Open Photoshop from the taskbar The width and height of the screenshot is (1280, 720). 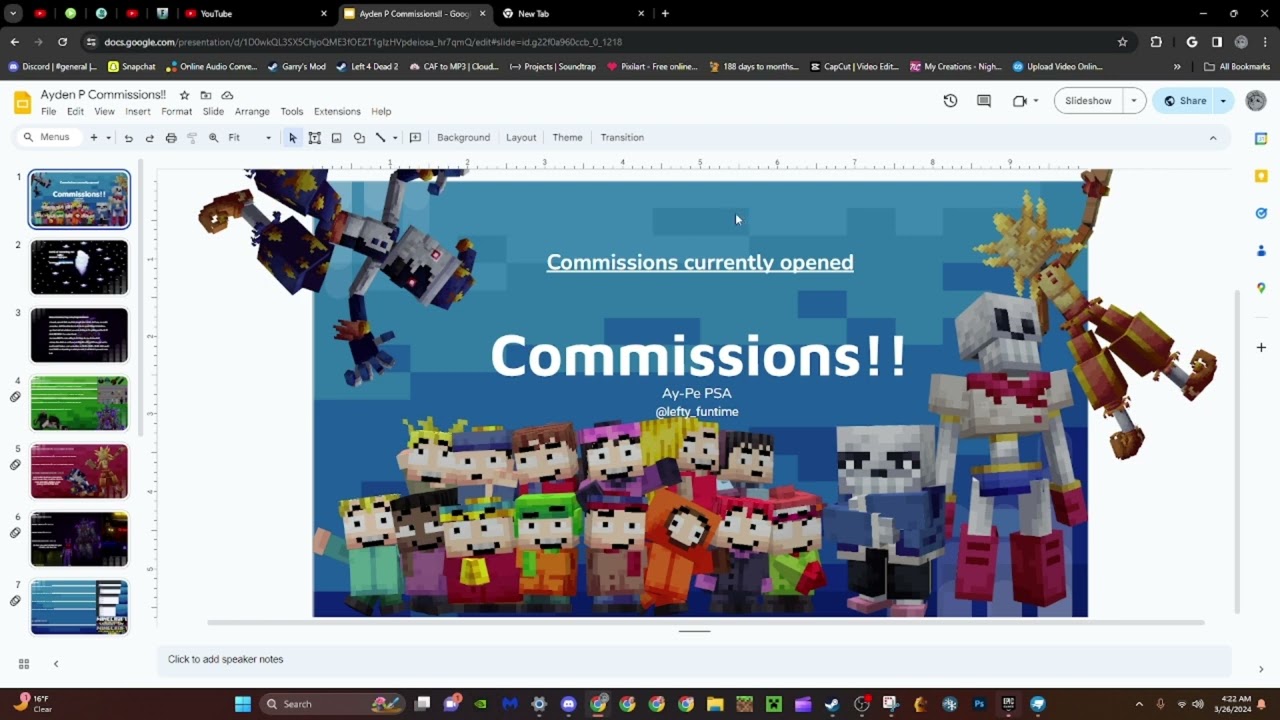tap(979, 704)
